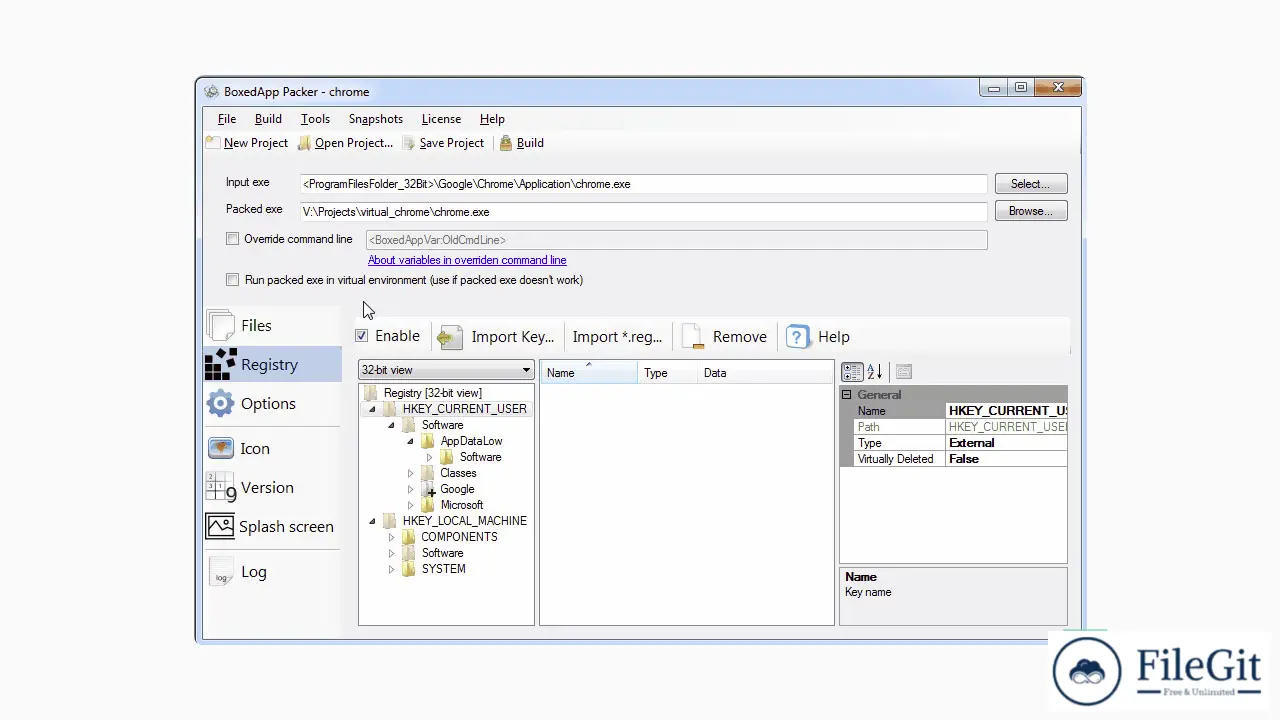Select the Registry [32-bit view] root node

coord(432,393)
